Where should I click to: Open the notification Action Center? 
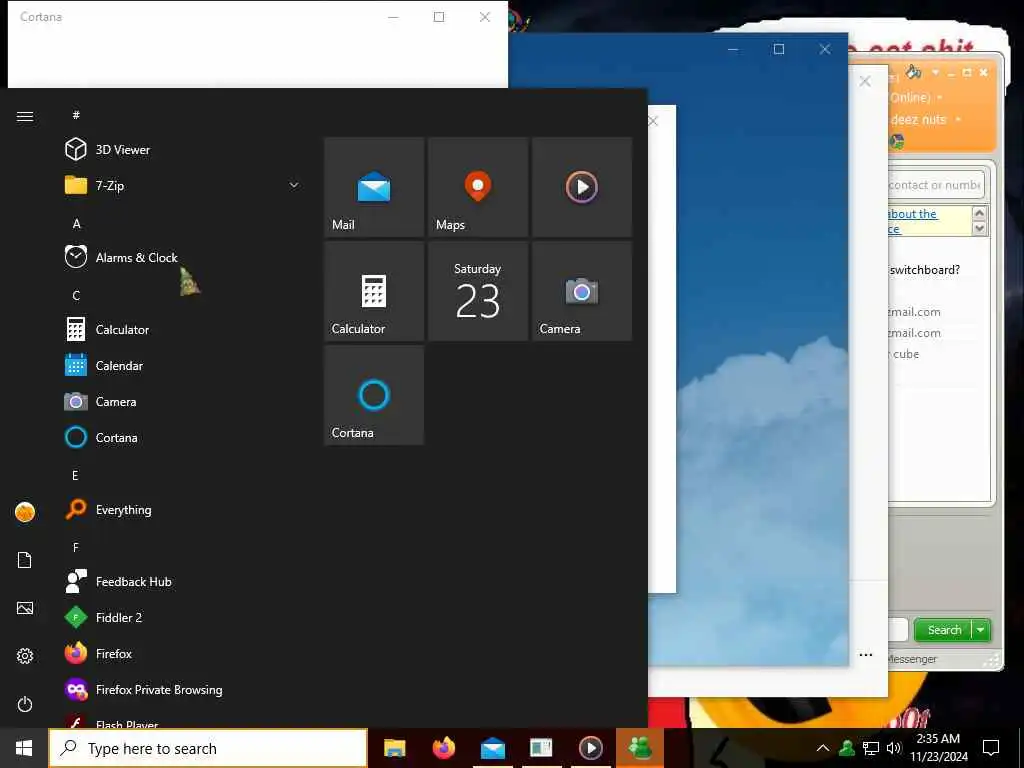[991, 748]
